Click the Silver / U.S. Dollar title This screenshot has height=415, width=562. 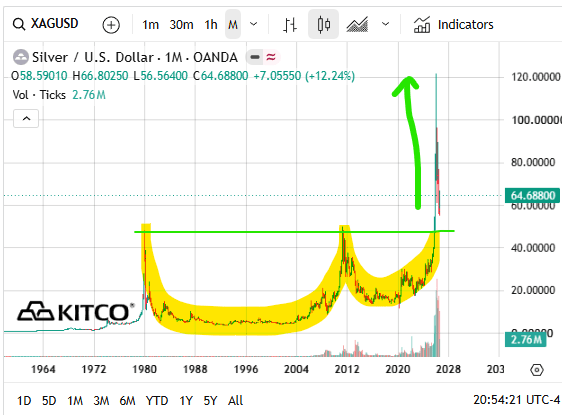135,57
